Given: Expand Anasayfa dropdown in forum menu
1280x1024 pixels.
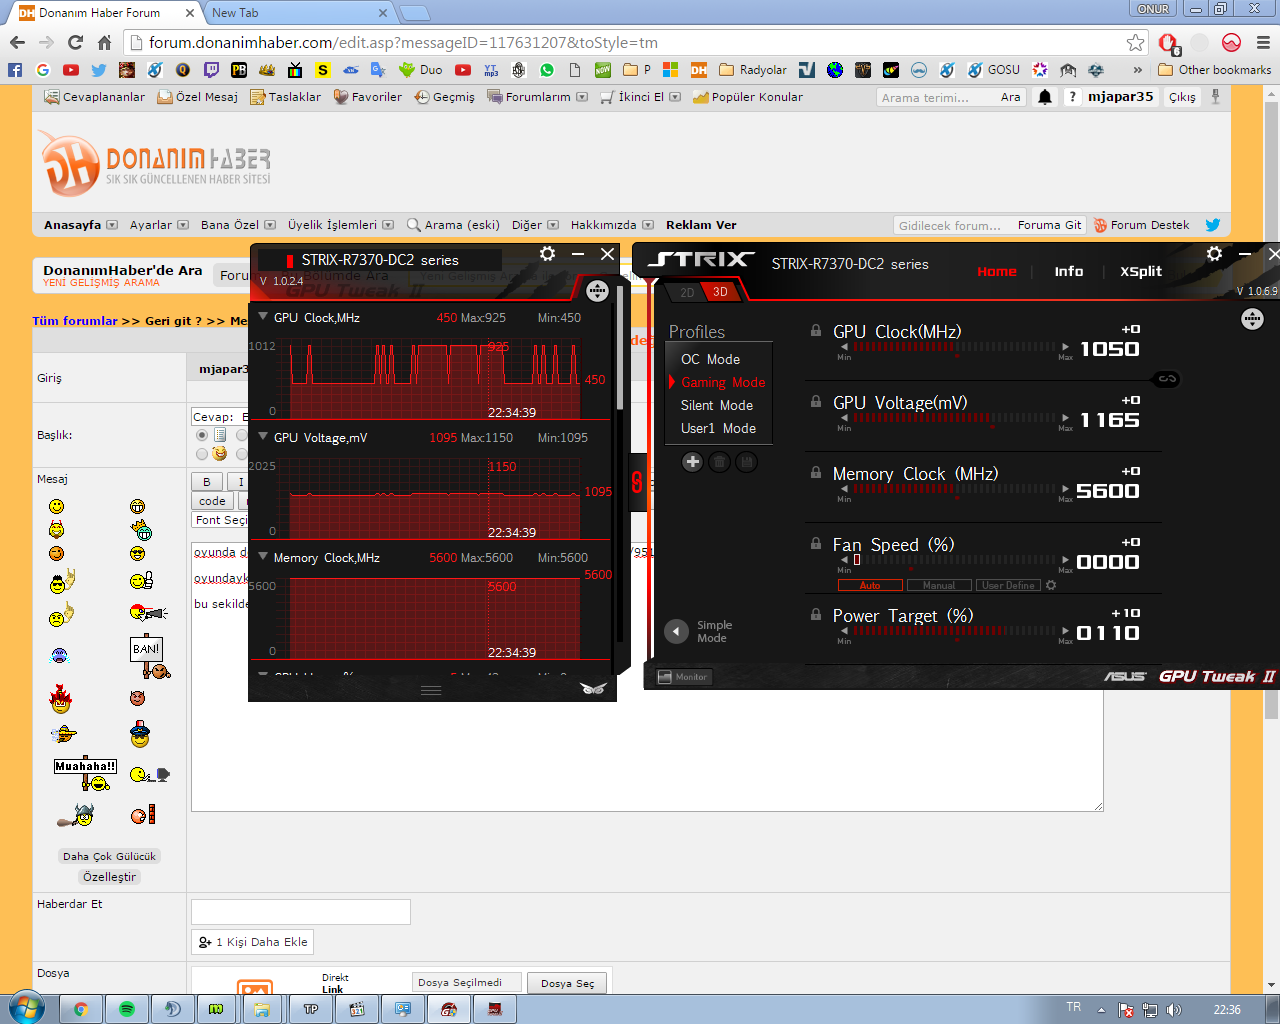Looking at the screenshot, I should 112,225.
